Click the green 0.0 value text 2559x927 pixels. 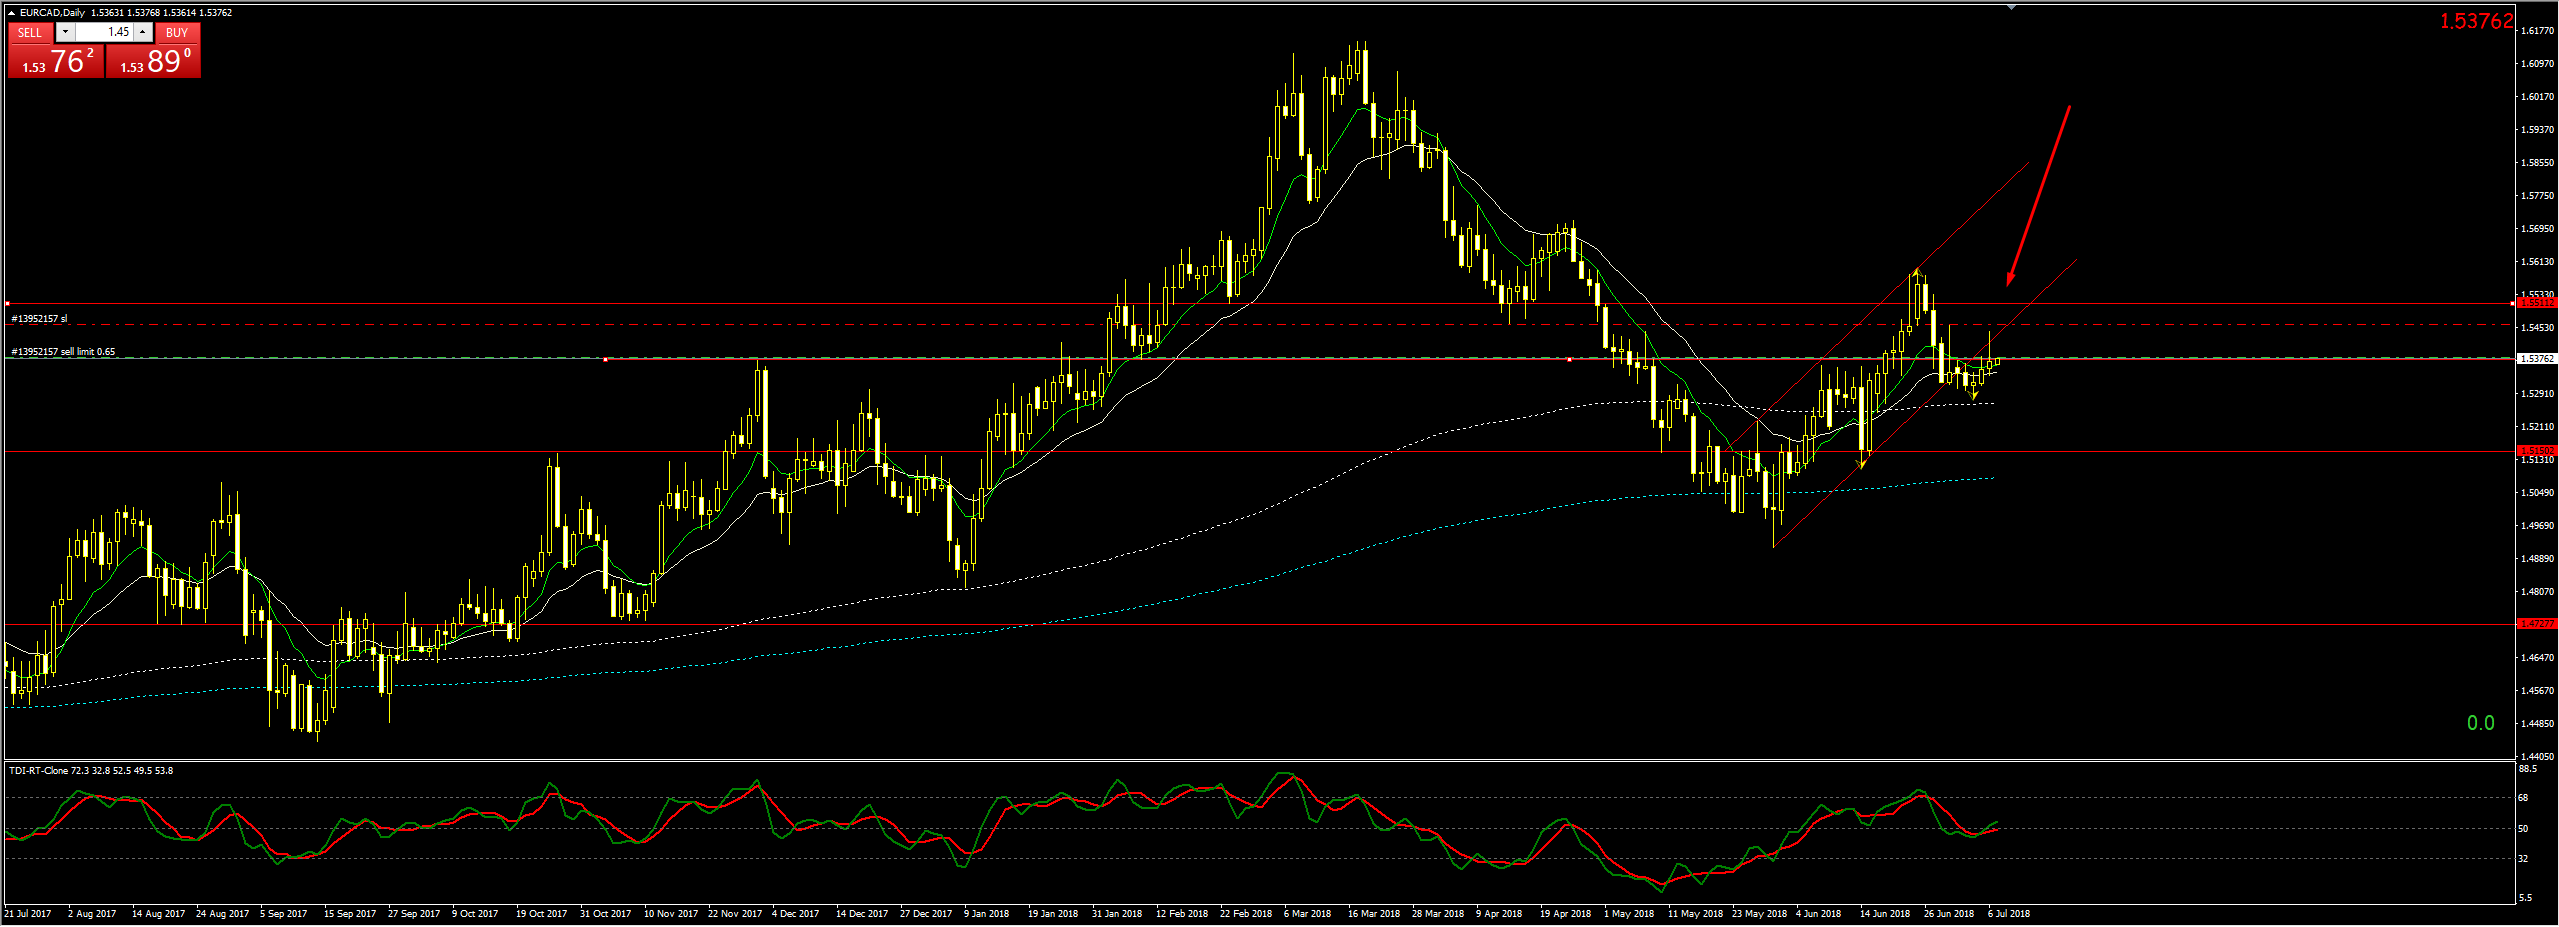pyautogui.click(x=2480, y=723)
